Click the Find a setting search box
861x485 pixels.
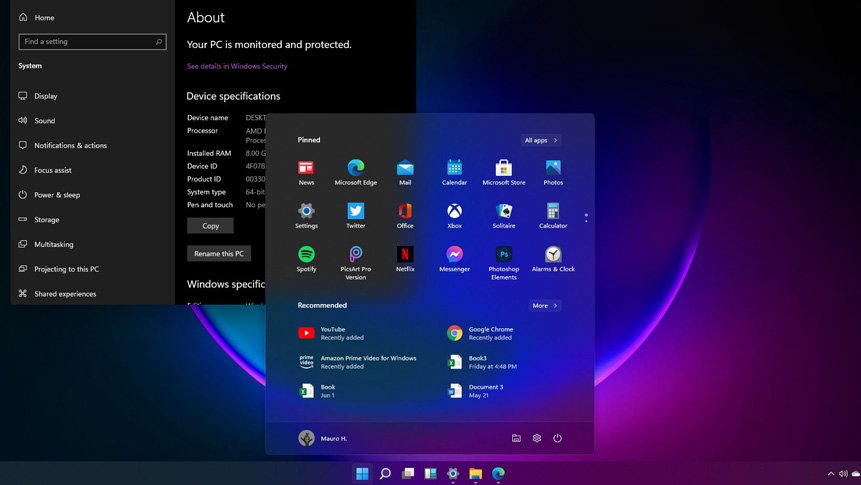(x=90, y=42)
